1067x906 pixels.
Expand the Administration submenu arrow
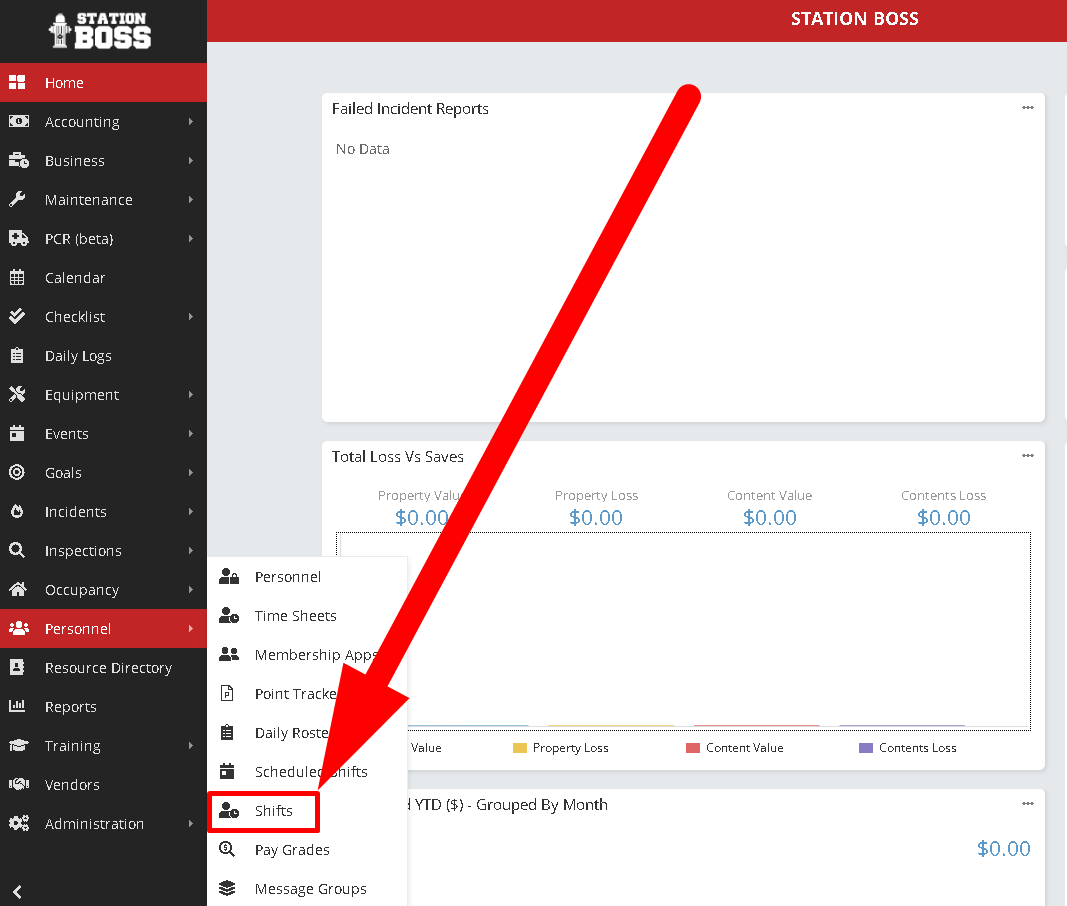[x=190, y=824]
